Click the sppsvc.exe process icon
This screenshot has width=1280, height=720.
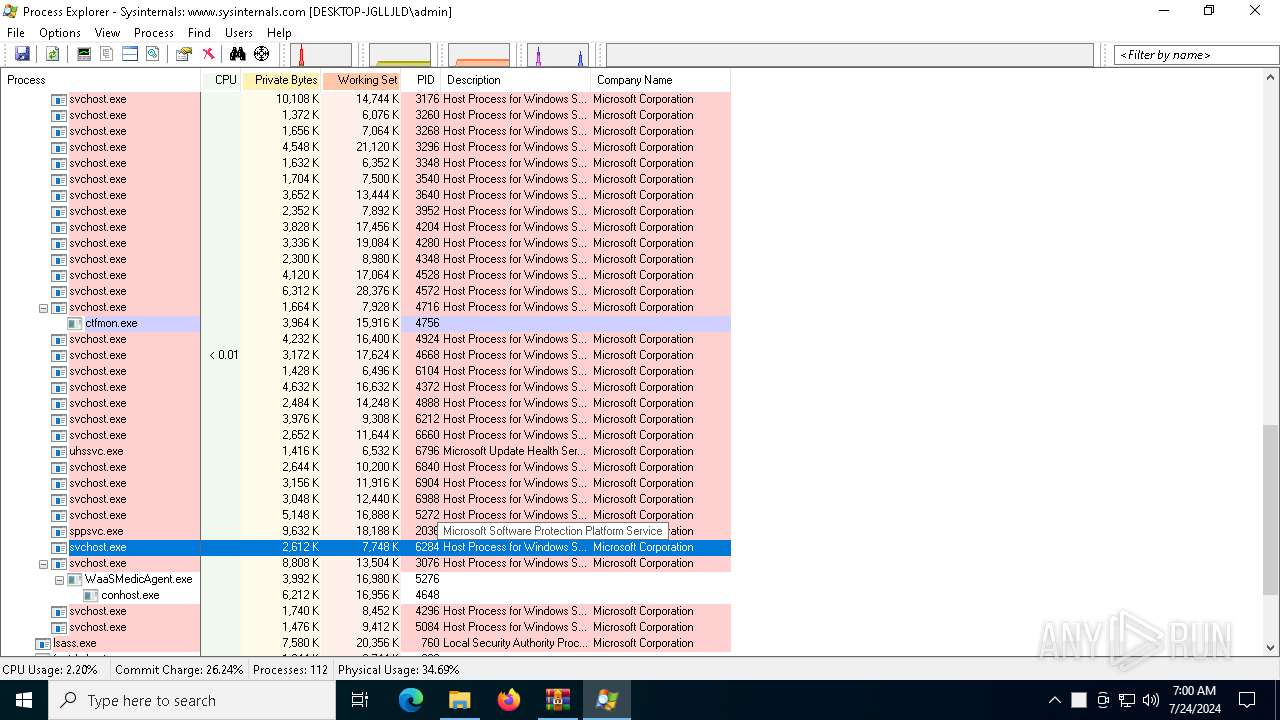pos(59,532)
